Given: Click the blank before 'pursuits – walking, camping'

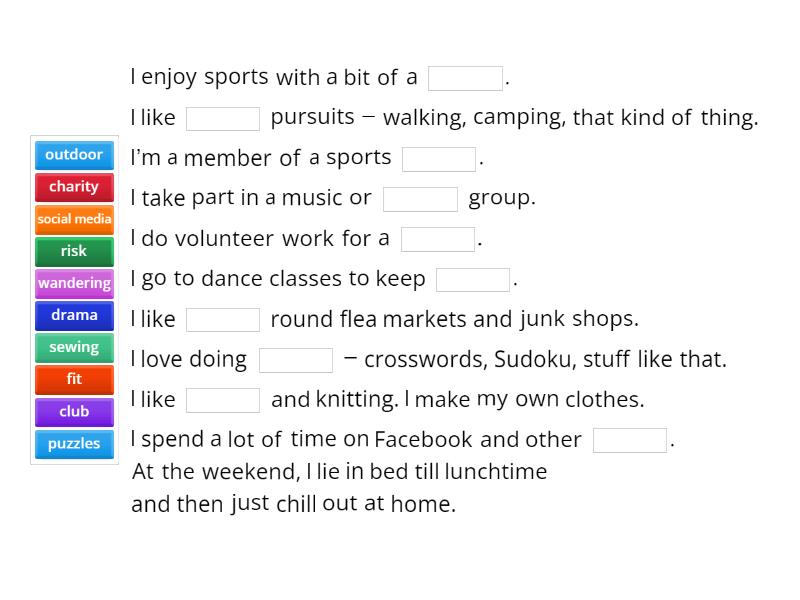Looking at the screenshot, I should tap(223, 119).
